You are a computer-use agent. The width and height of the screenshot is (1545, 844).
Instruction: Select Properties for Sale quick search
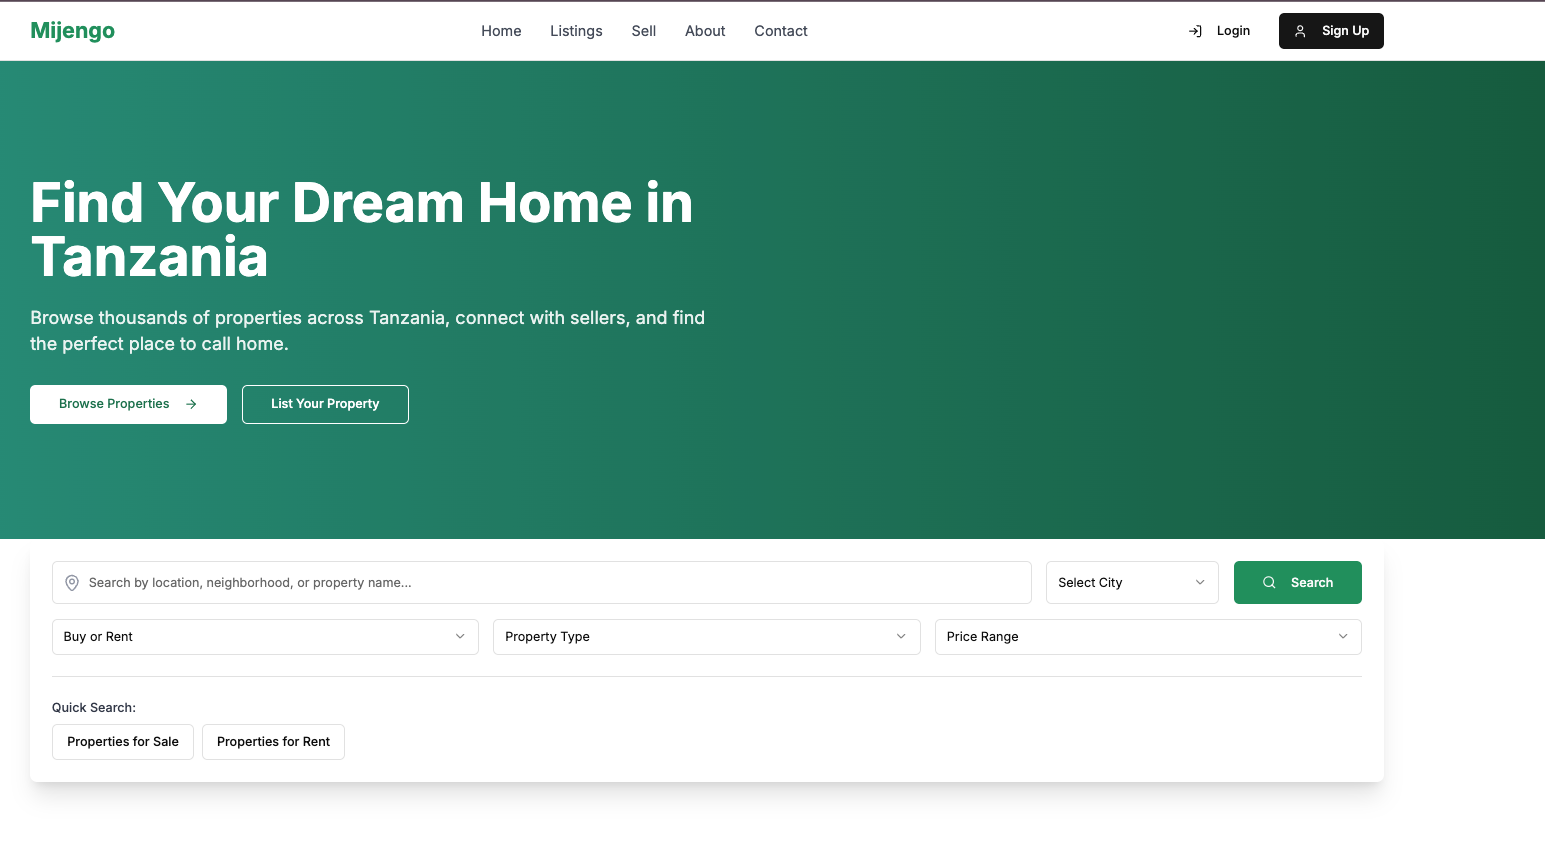[x=123, y=742]
